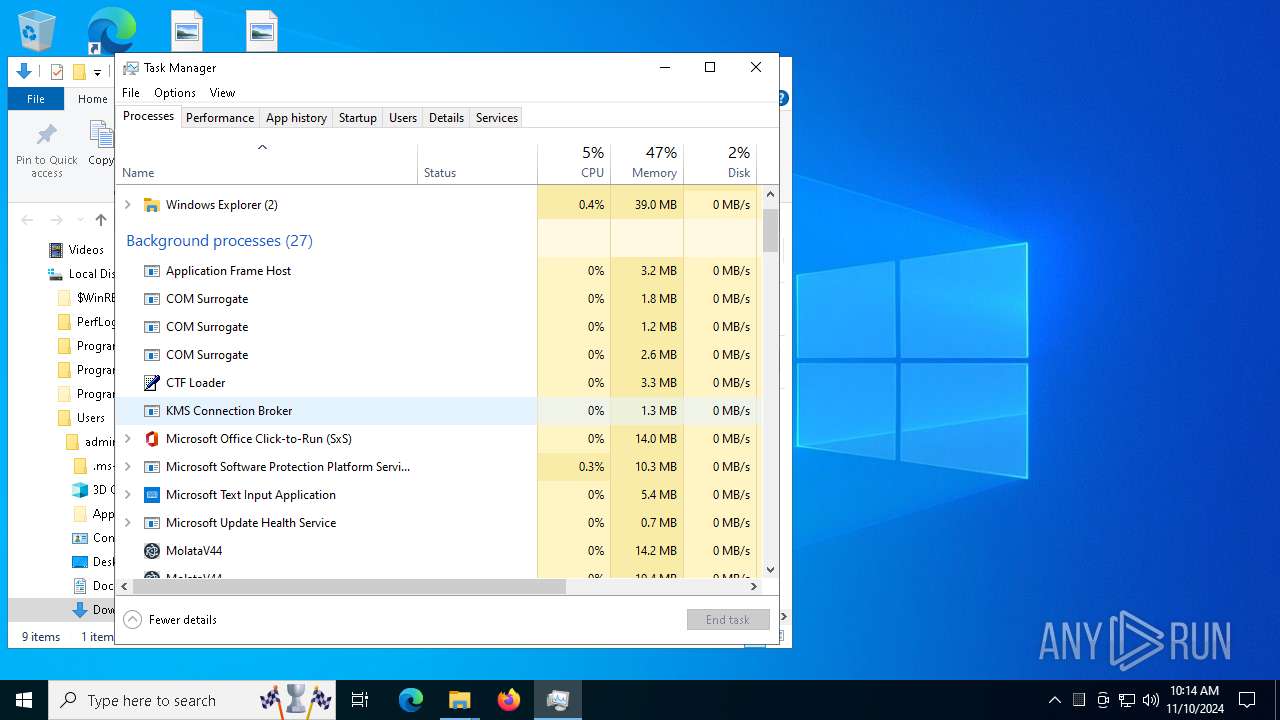Switch to the Users tab
Image resolution: width=1280 pixels, height=720 pixels.
403,118
